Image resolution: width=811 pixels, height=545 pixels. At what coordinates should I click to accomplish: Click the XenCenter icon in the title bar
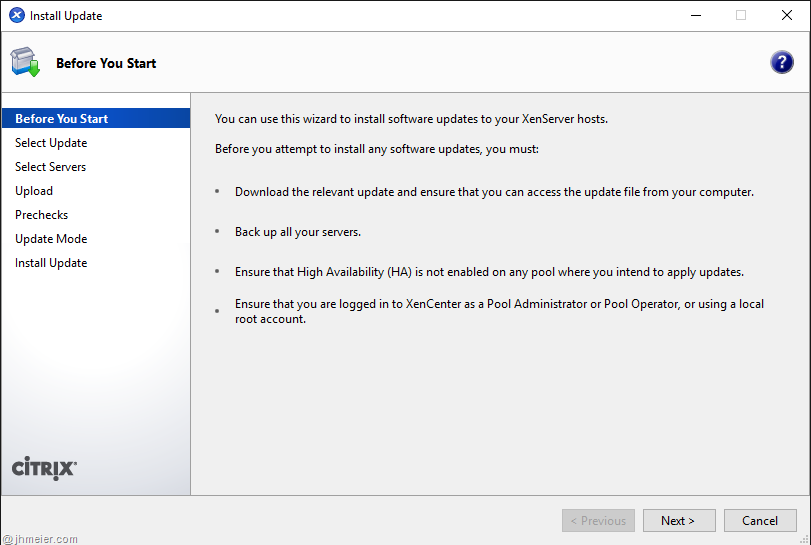(16, 16)
